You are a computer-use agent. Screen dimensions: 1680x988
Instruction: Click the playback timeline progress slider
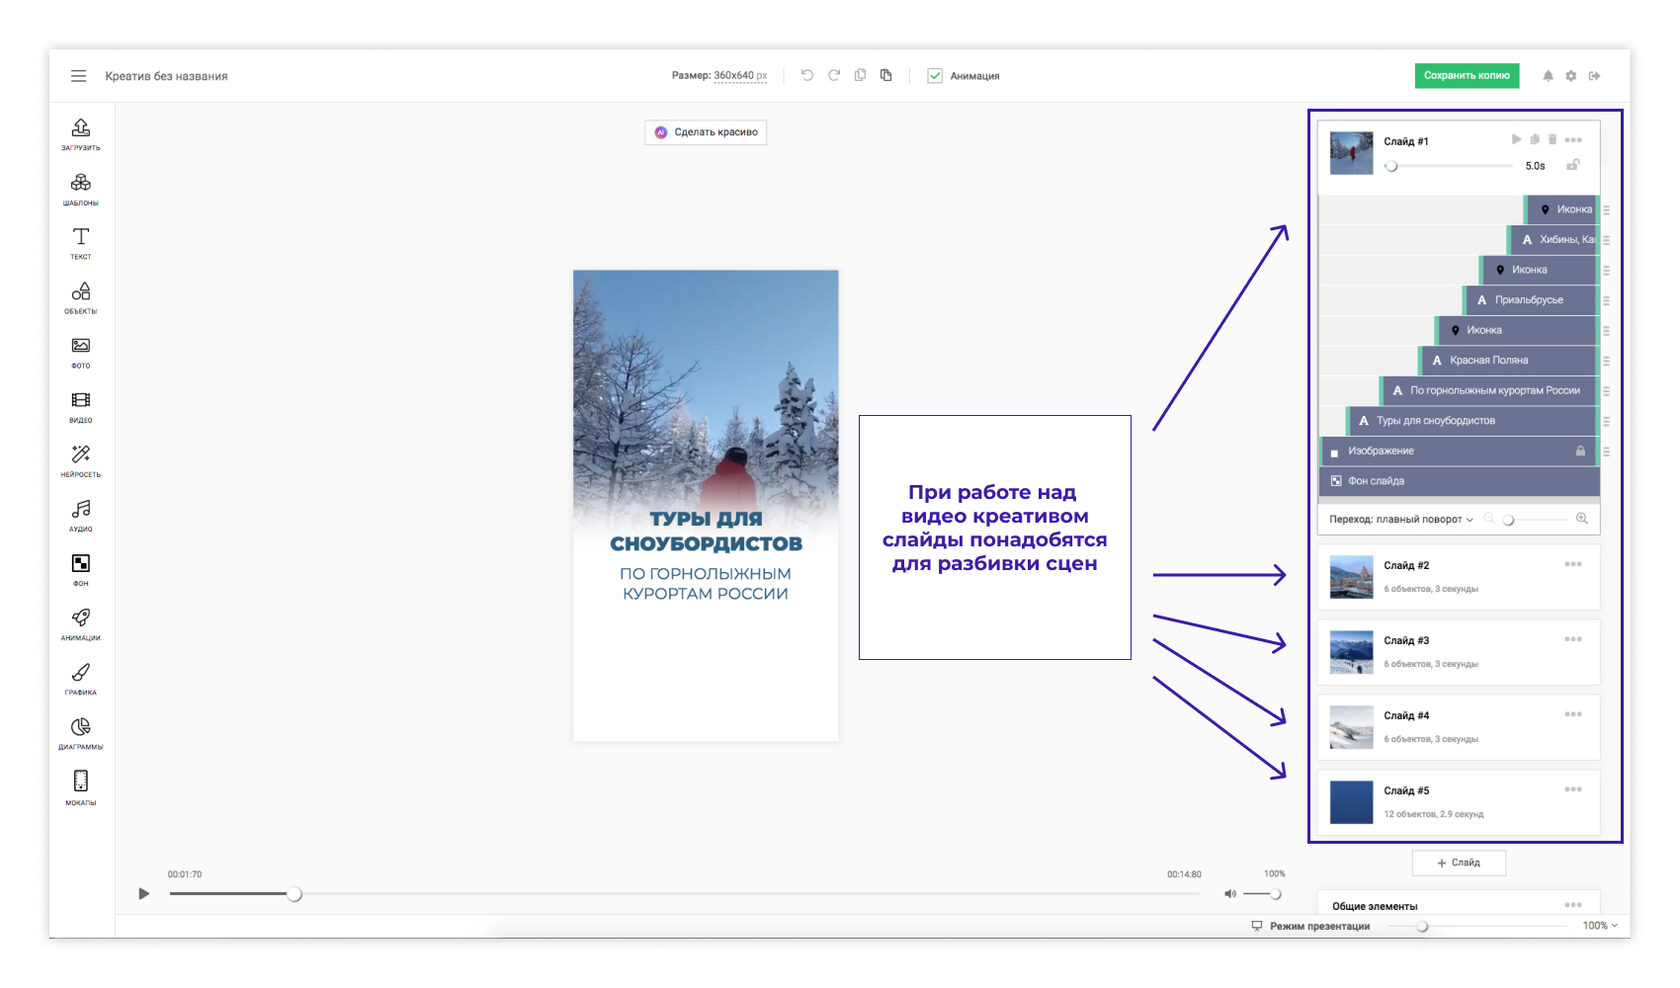(x=684, y=894)
